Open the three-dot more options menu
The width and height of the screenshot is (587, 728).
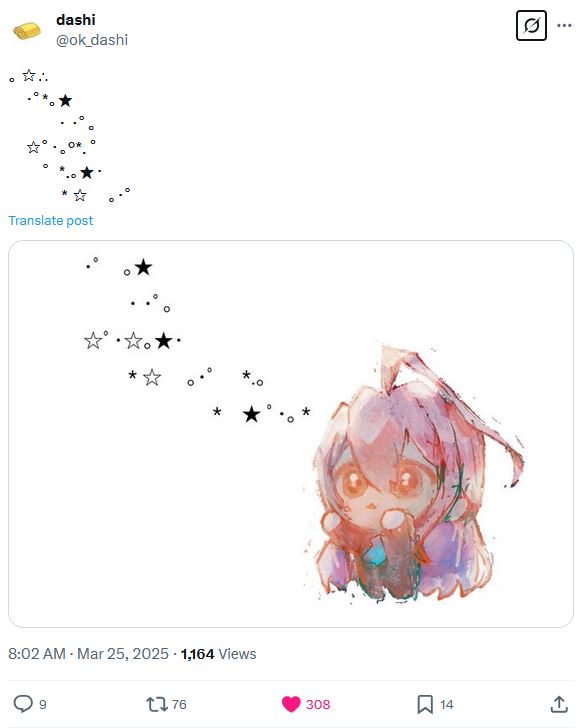tap(564, 26)
